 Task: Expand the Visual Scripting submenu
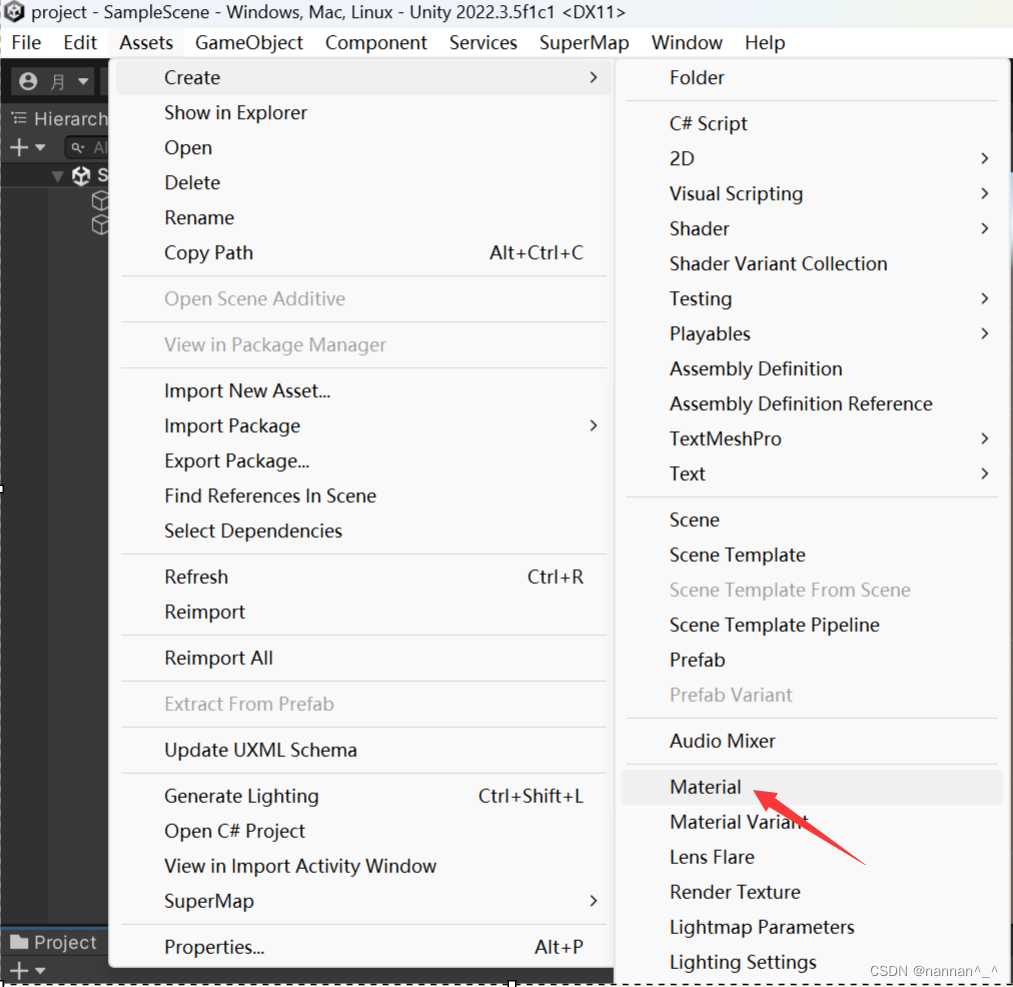(812, 194)
